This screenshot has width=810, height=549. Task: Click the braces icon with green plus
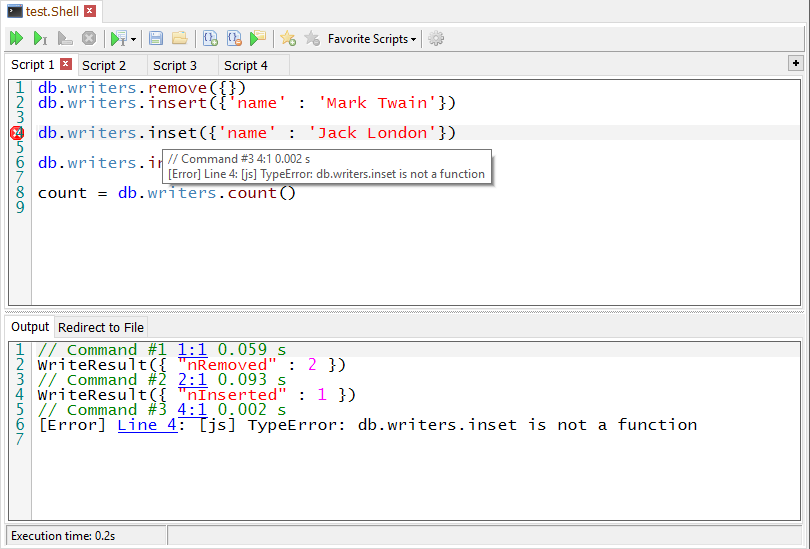(210, 39)
